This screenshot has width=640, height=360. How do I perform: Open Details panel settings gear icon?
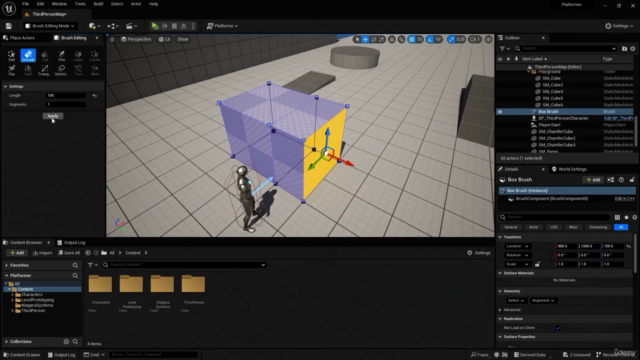click(x=635, y=217)
